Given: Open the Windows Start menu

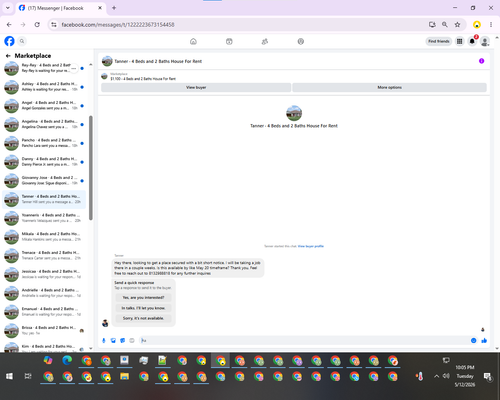Looking at the screenshot, I should pos(9,376).
